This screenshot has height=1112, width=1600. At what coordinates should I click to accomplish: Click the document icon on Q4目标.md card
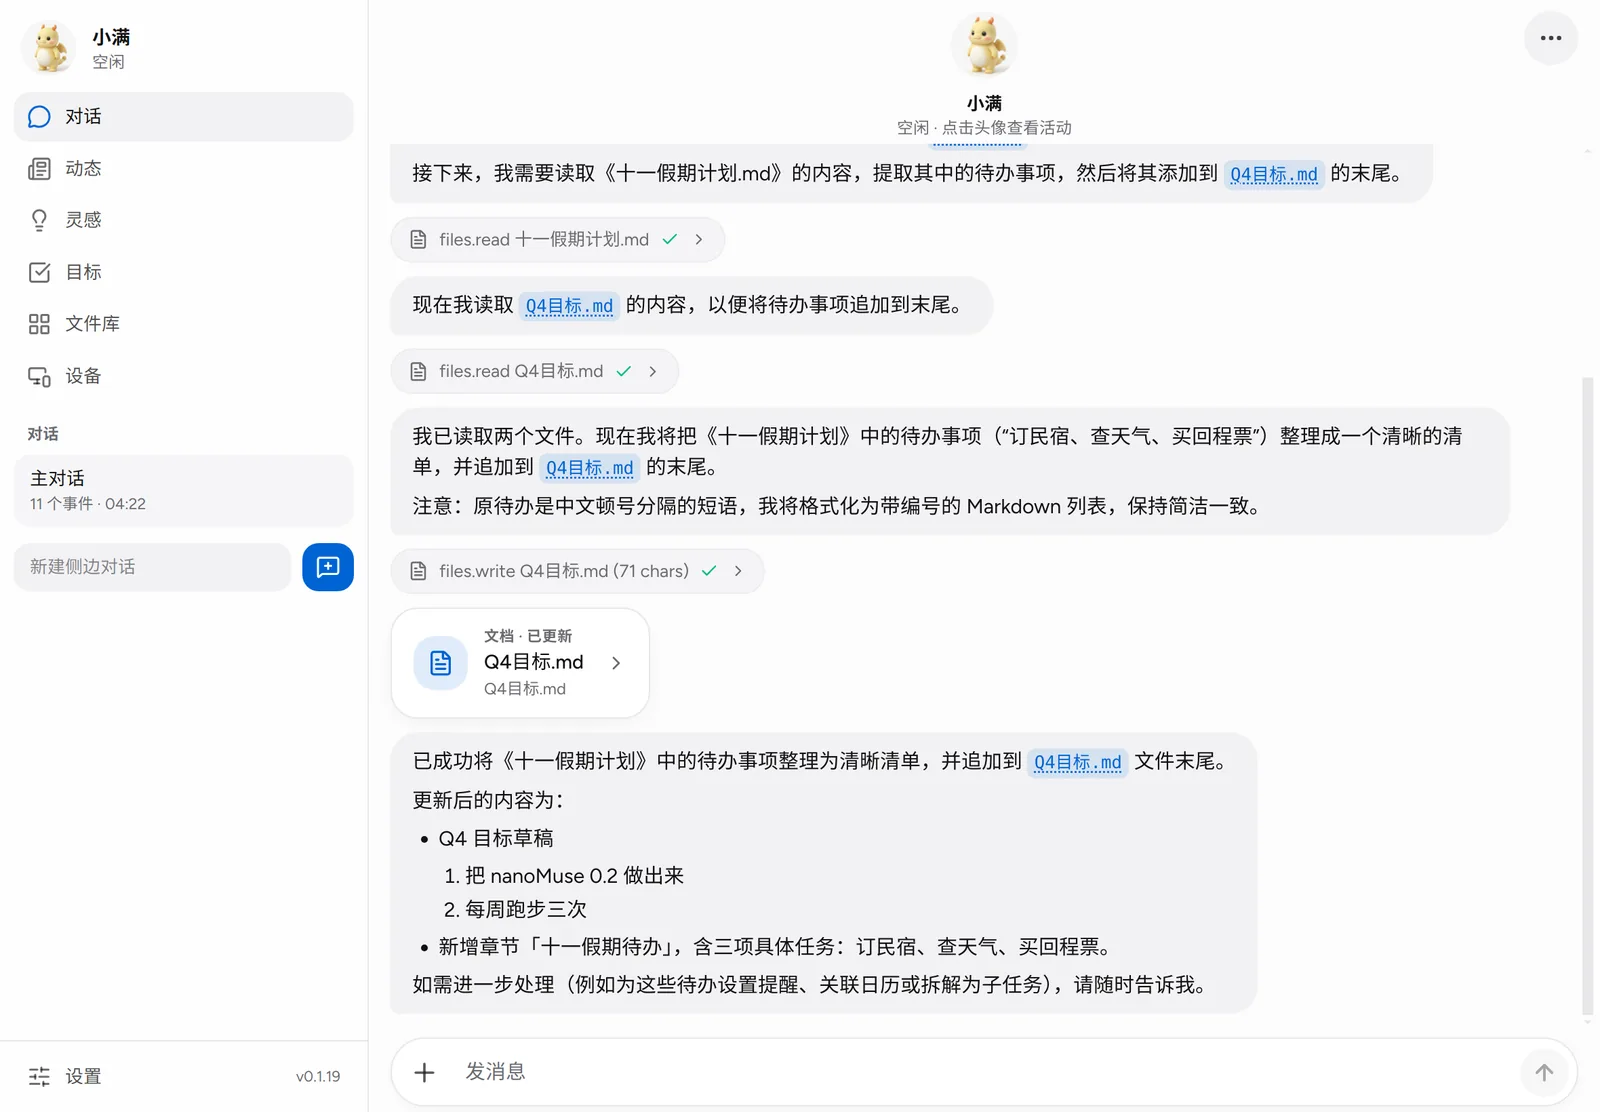click(x=441, y=663)
